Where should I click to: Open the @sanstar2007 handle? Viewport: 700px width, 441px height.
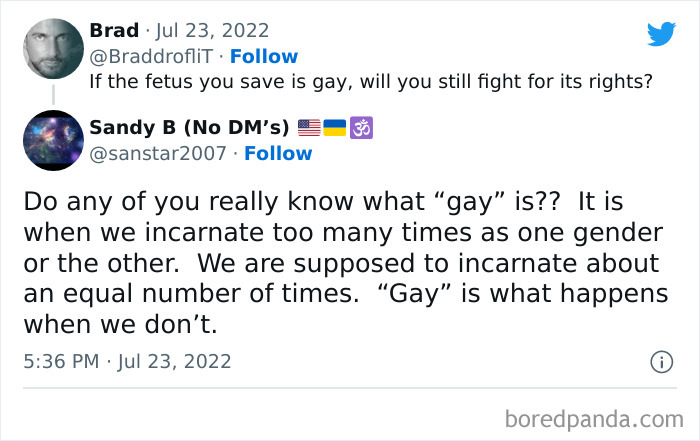pos(160,153)
